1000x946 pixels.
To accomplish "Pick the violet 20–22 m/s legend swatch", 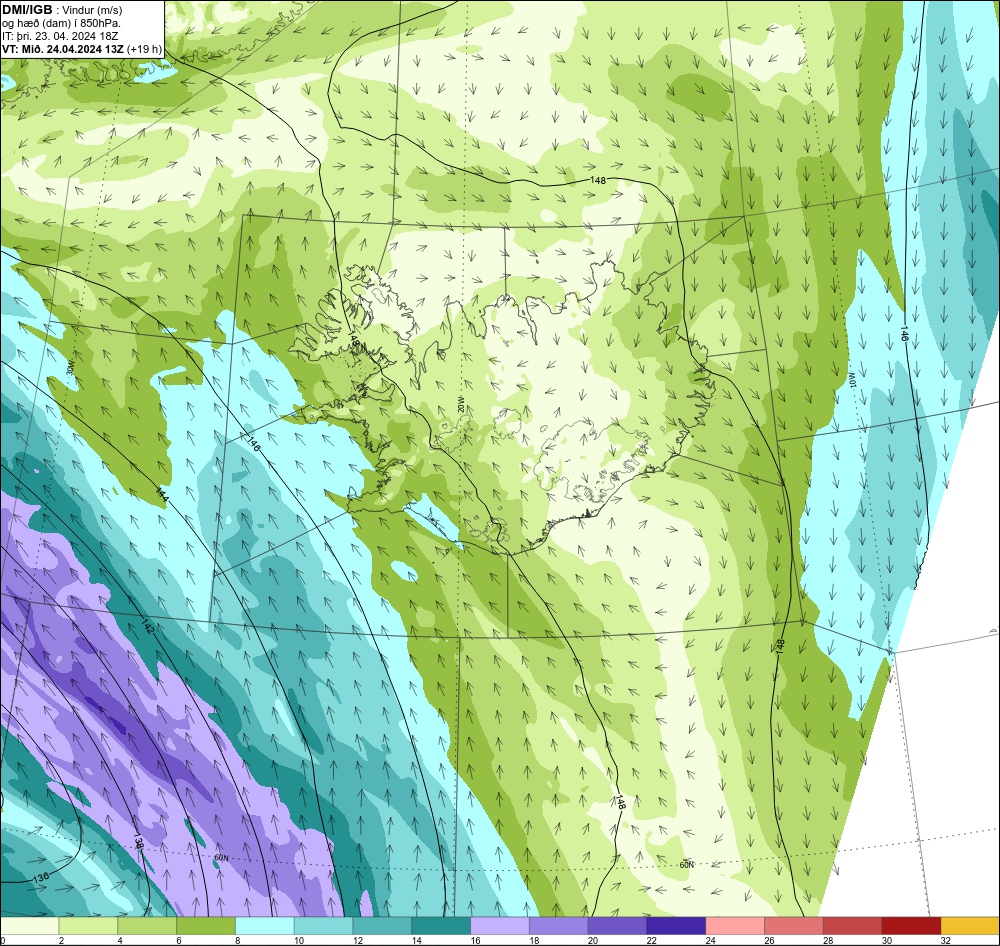I will click(617, 926).
